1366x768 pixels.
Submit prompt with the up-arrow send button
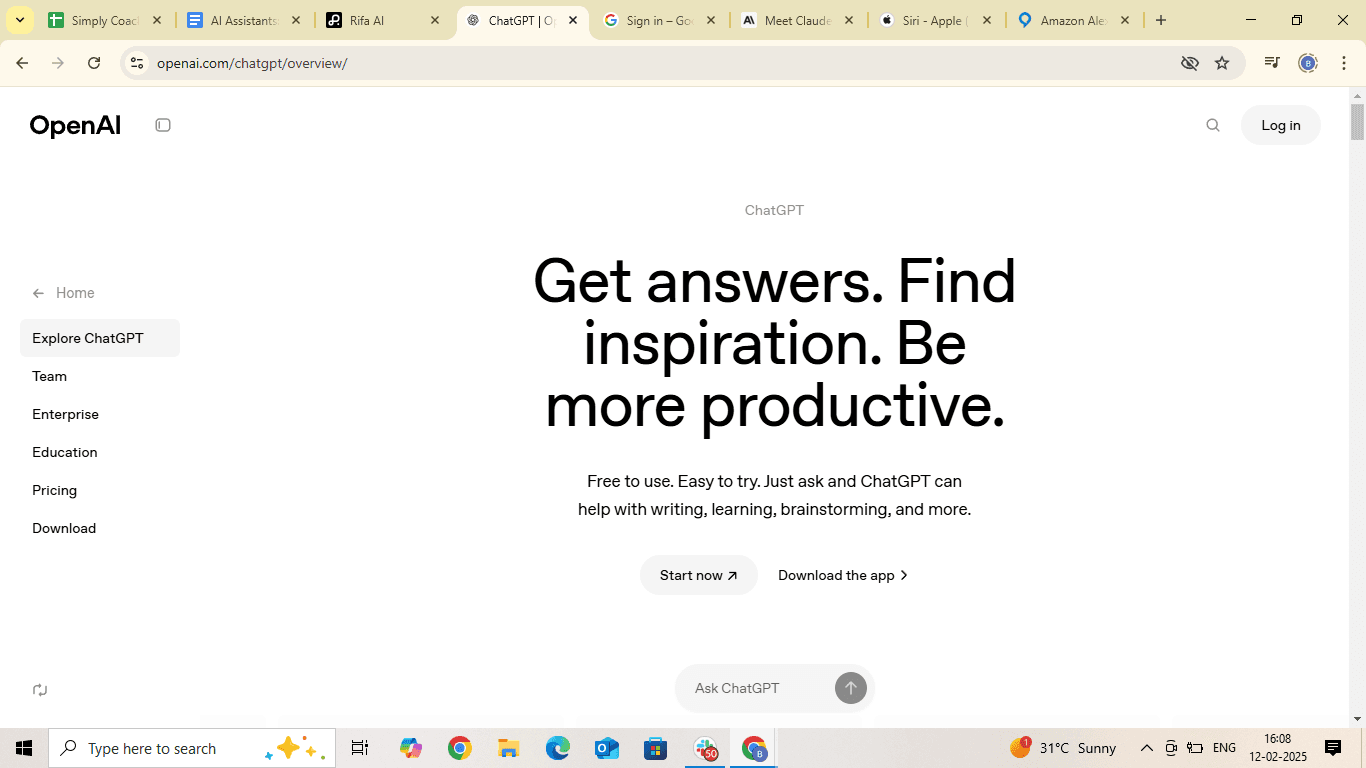(x=851, y=688)
